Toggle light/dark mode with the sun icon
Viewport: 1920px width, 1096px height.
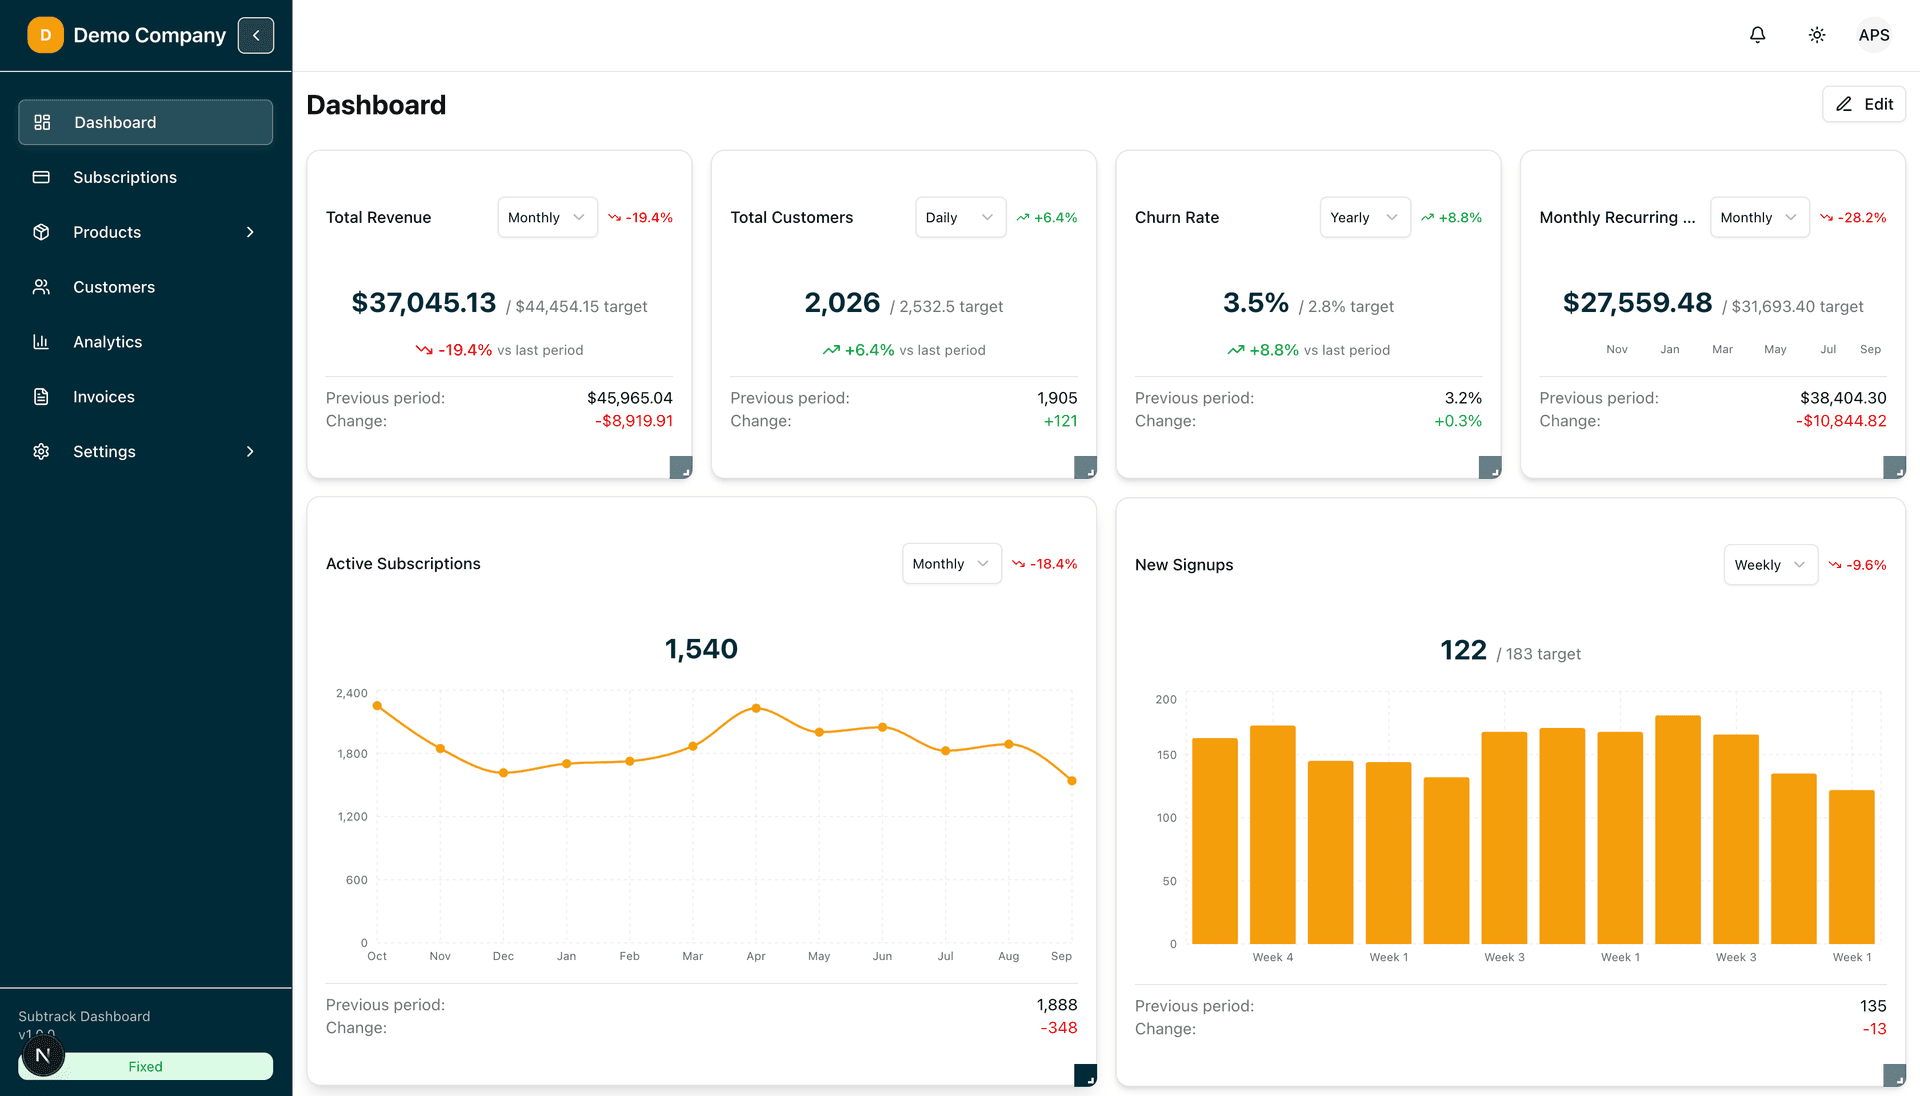[x=1817, y=34]
